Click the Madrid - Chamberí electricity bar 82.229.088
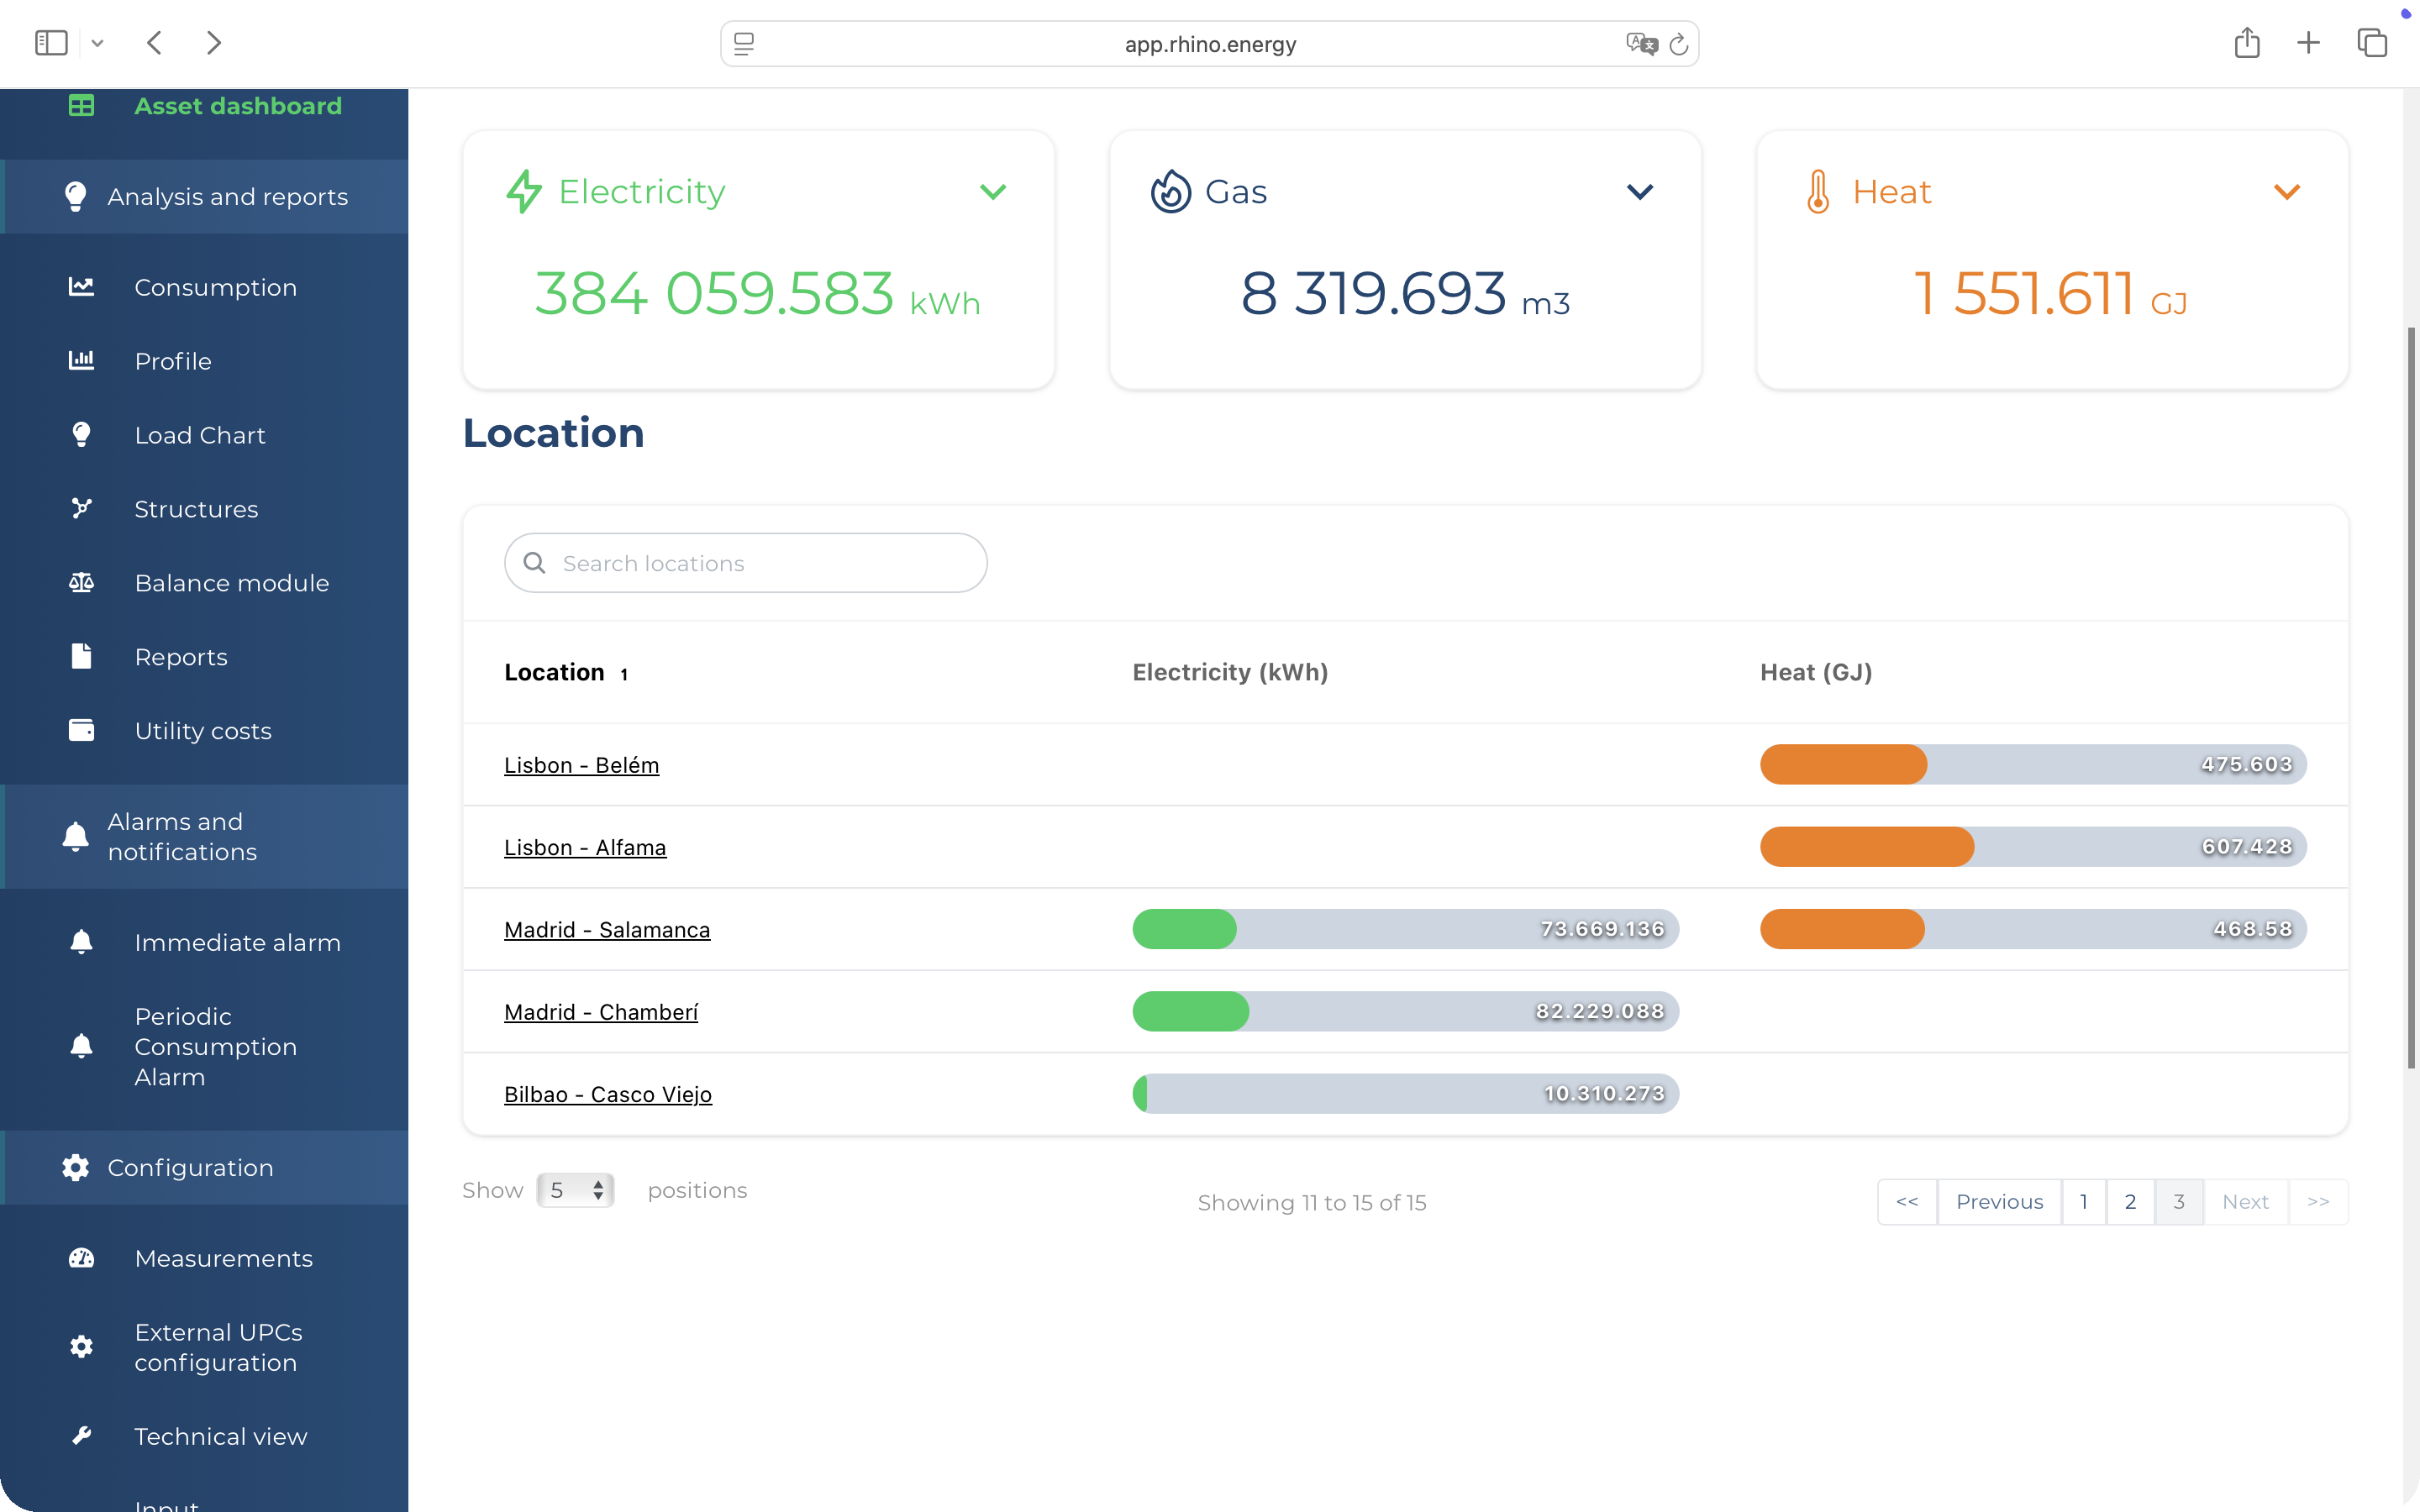The height and width of the screenshot is (1512, 2420). (x=1405, y=1011)
